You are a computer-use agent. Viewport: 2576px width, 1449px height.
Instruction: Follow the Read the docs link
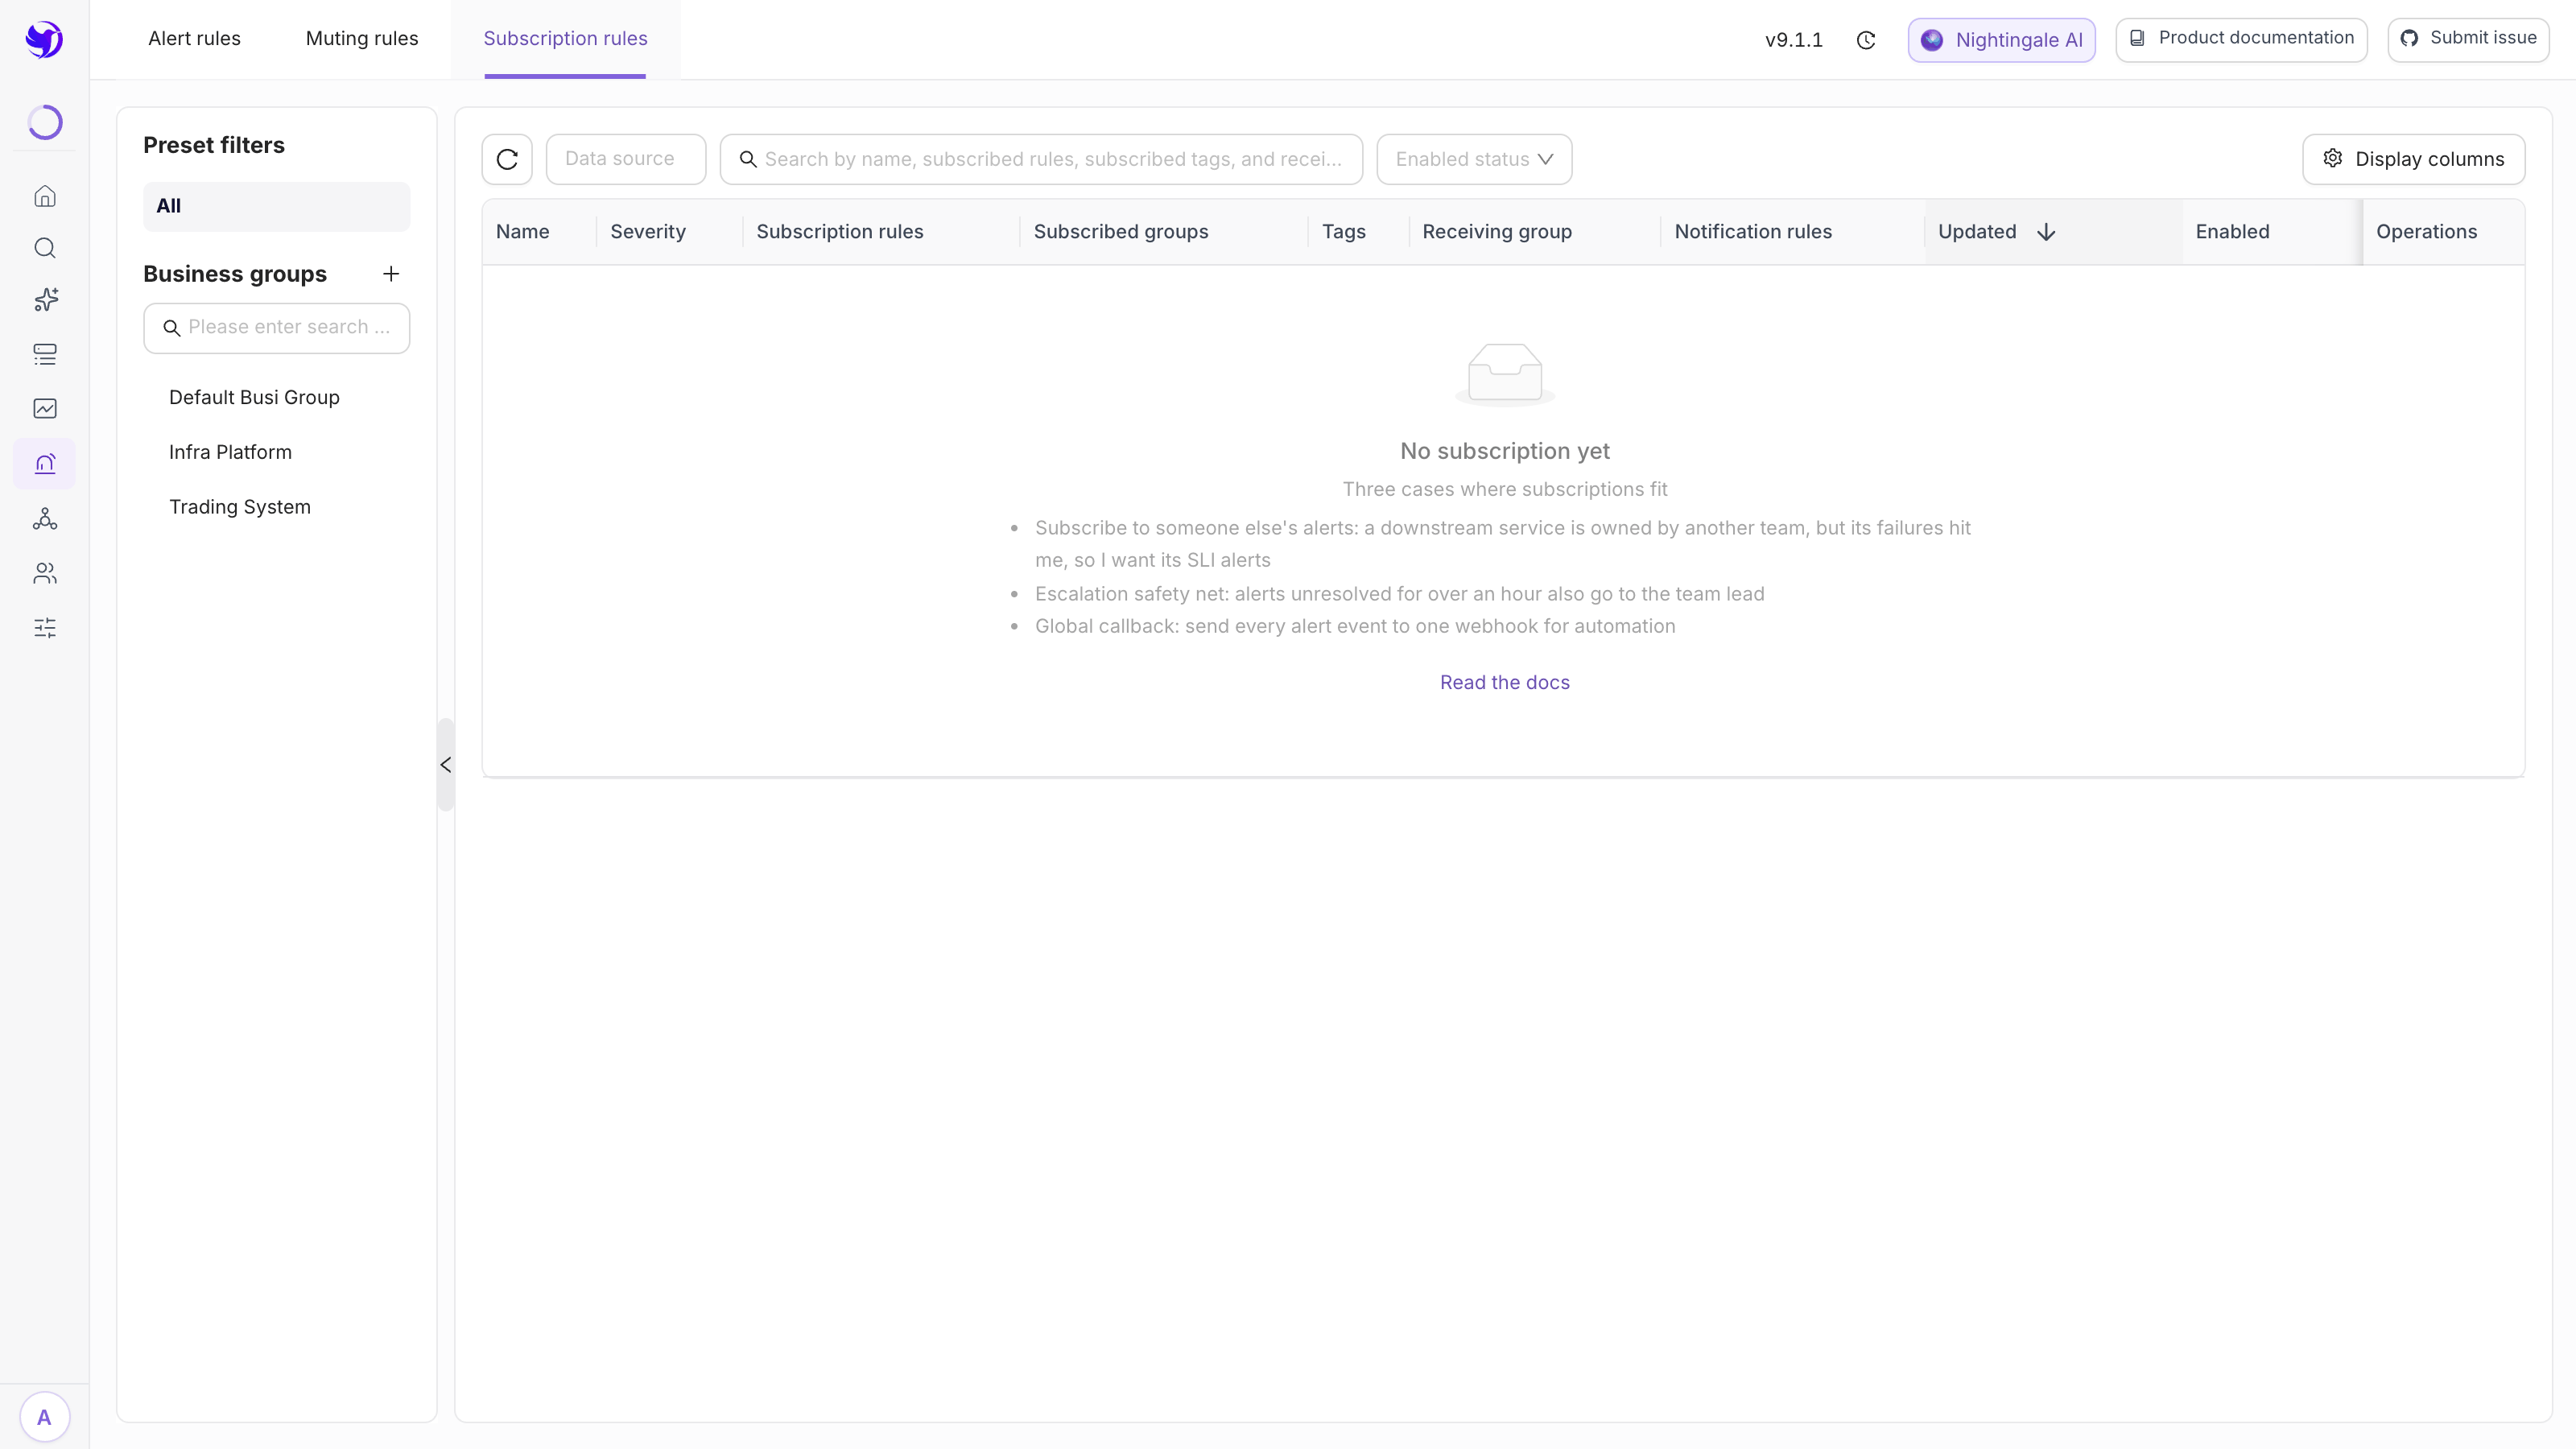pyautogui.click(x=1504, y=682)
